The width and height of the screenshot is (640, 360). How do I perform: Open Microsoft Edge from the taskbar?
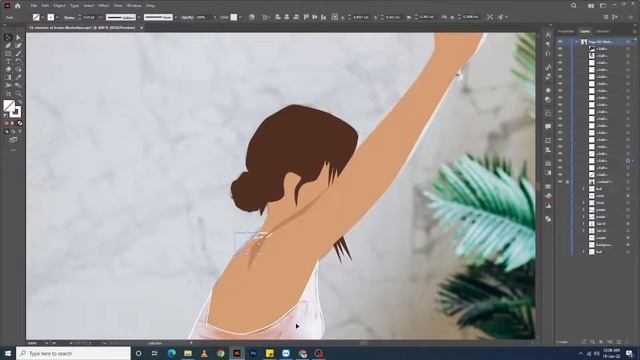tap(171, 353)
